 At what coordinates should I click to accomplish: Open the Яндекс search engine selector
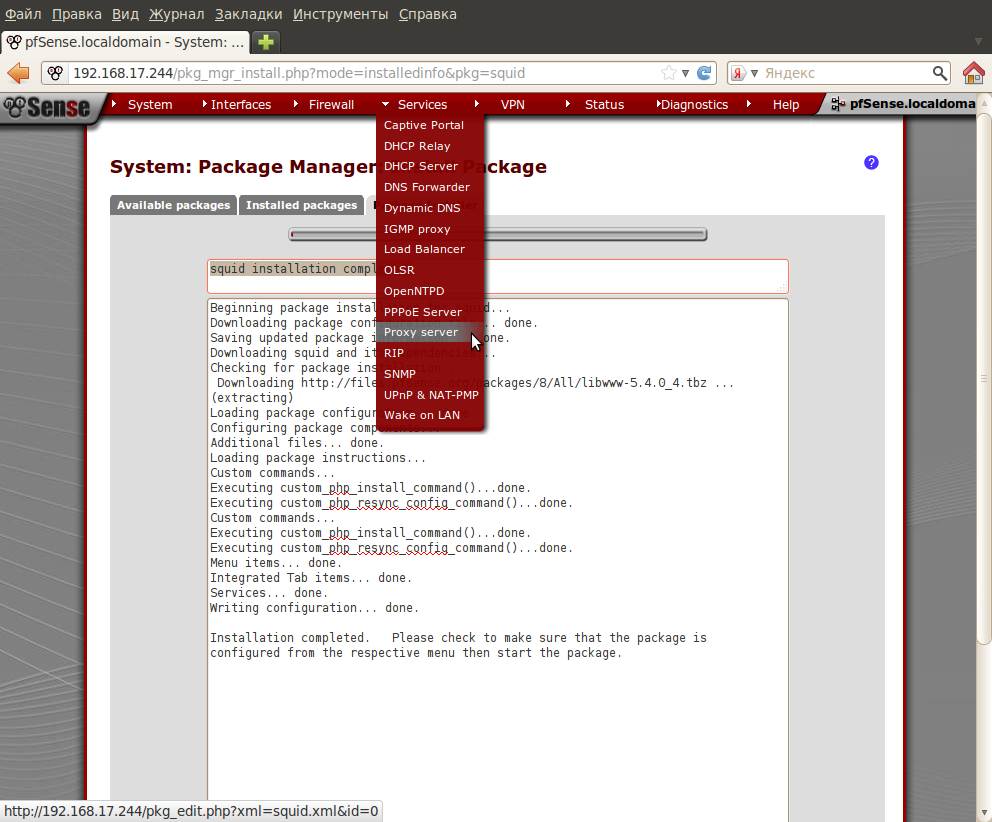tap(745, 73)
